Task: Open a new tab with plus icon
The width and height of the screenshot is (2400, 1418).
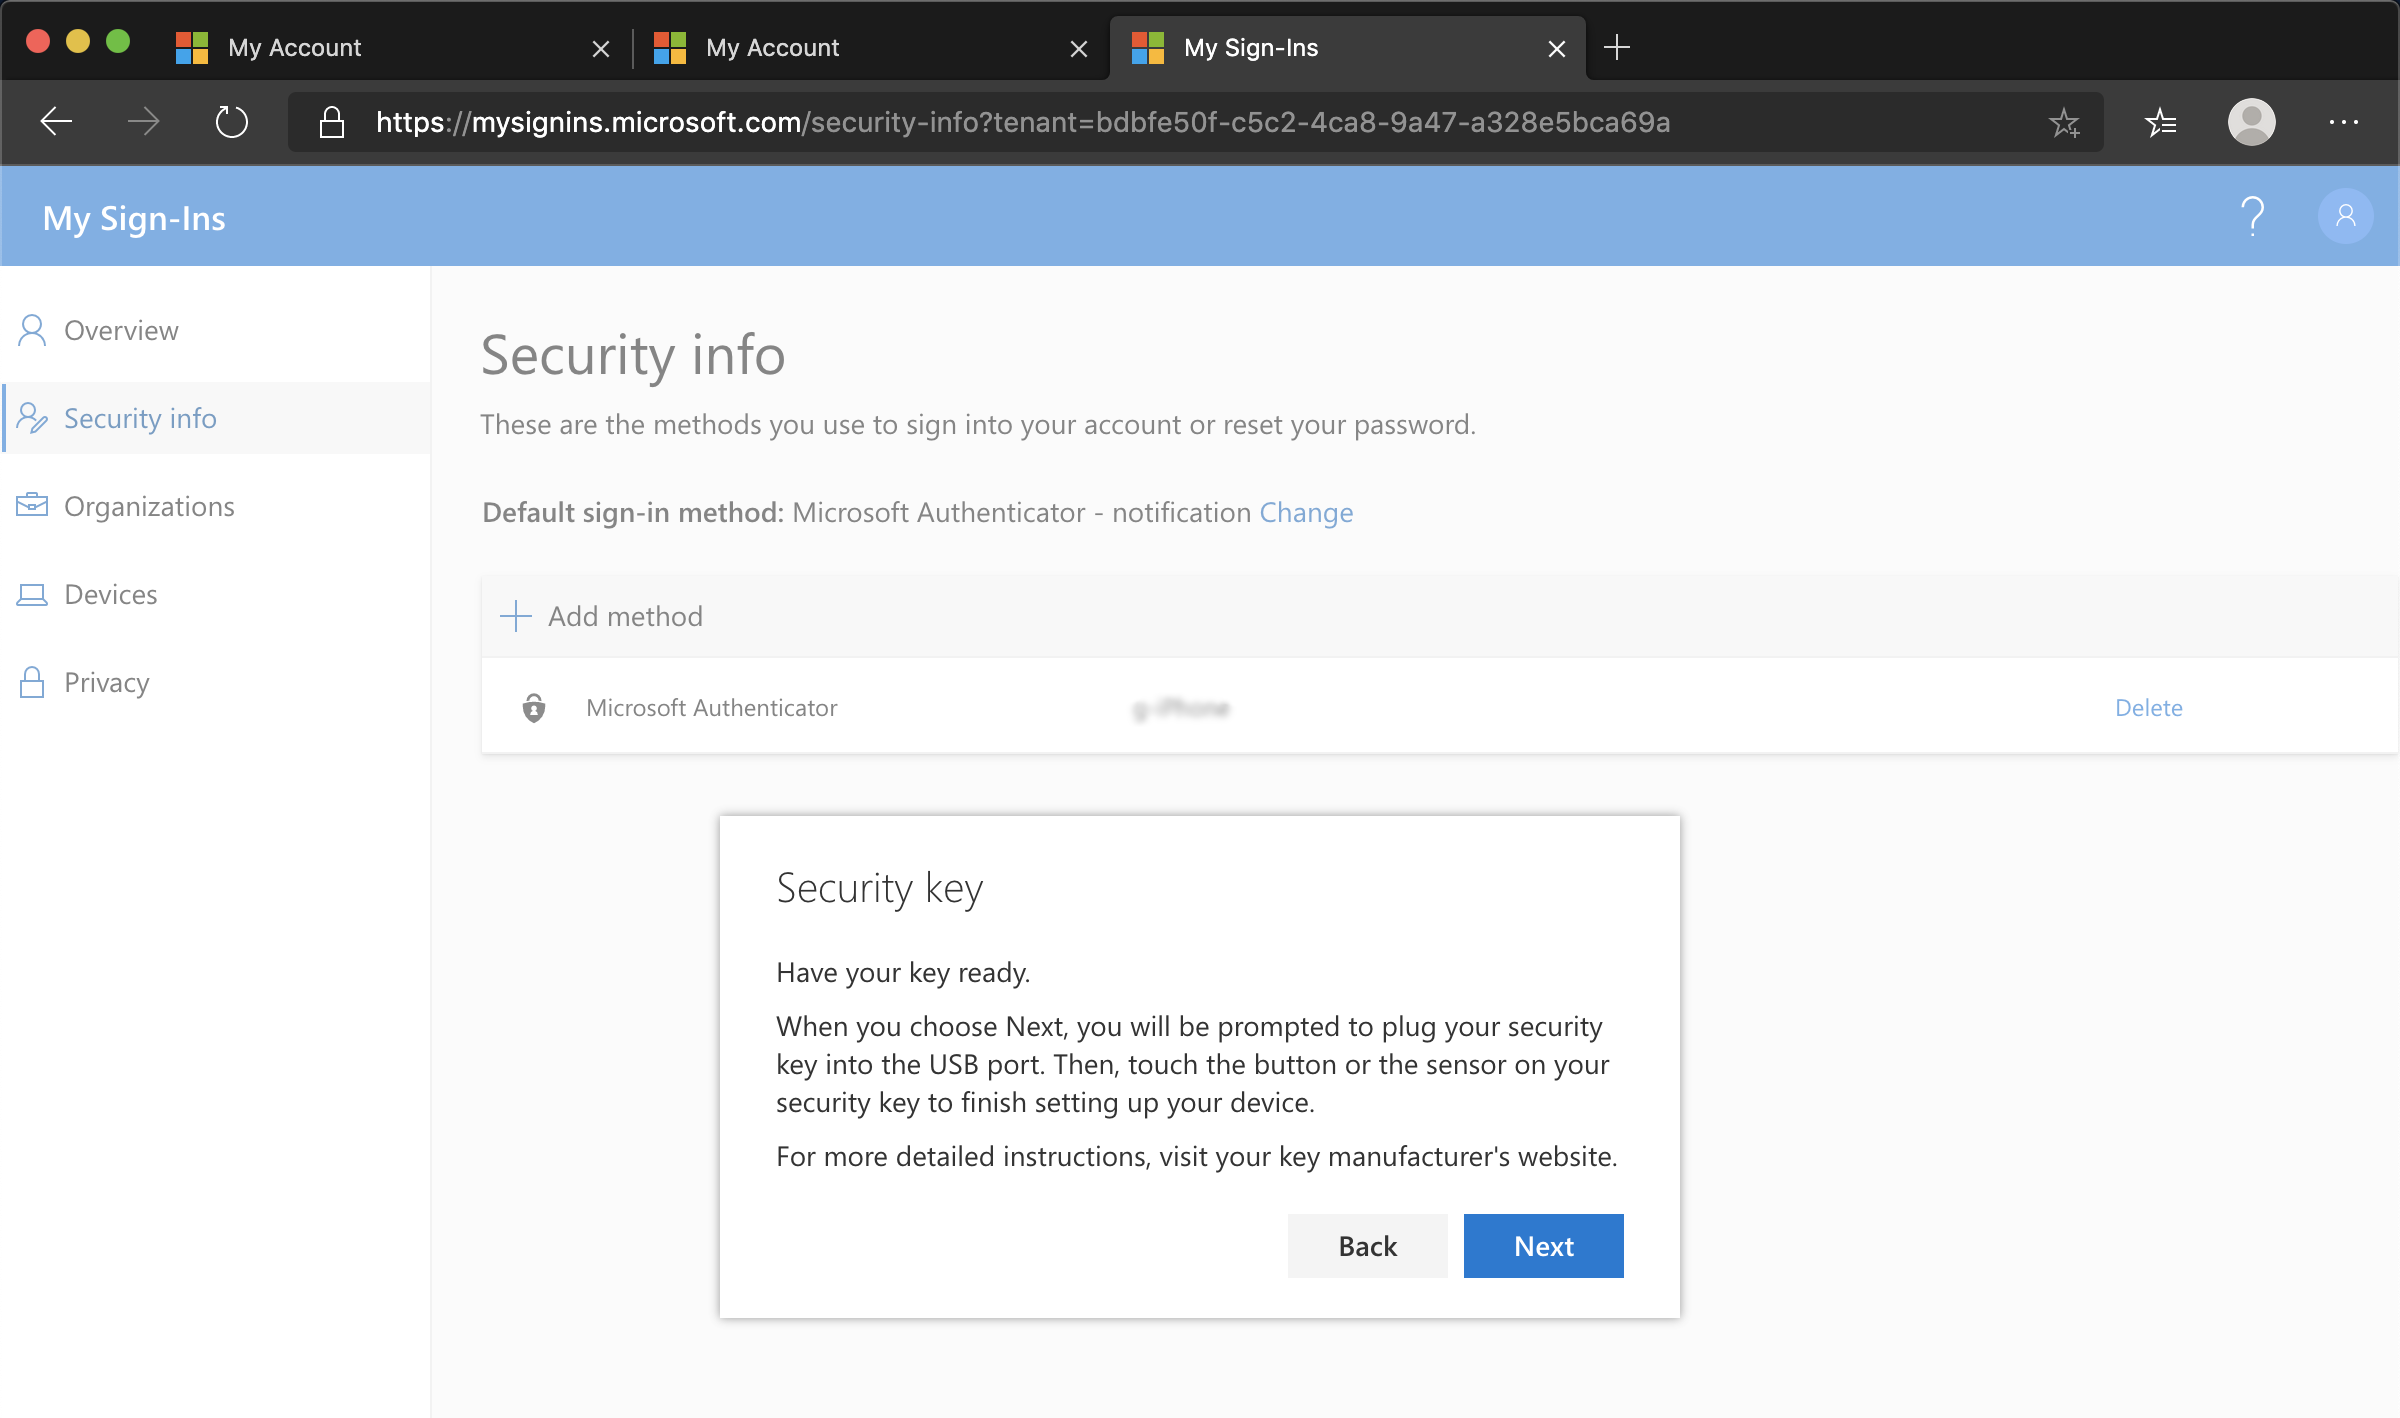Action: tap(1616, 47)
